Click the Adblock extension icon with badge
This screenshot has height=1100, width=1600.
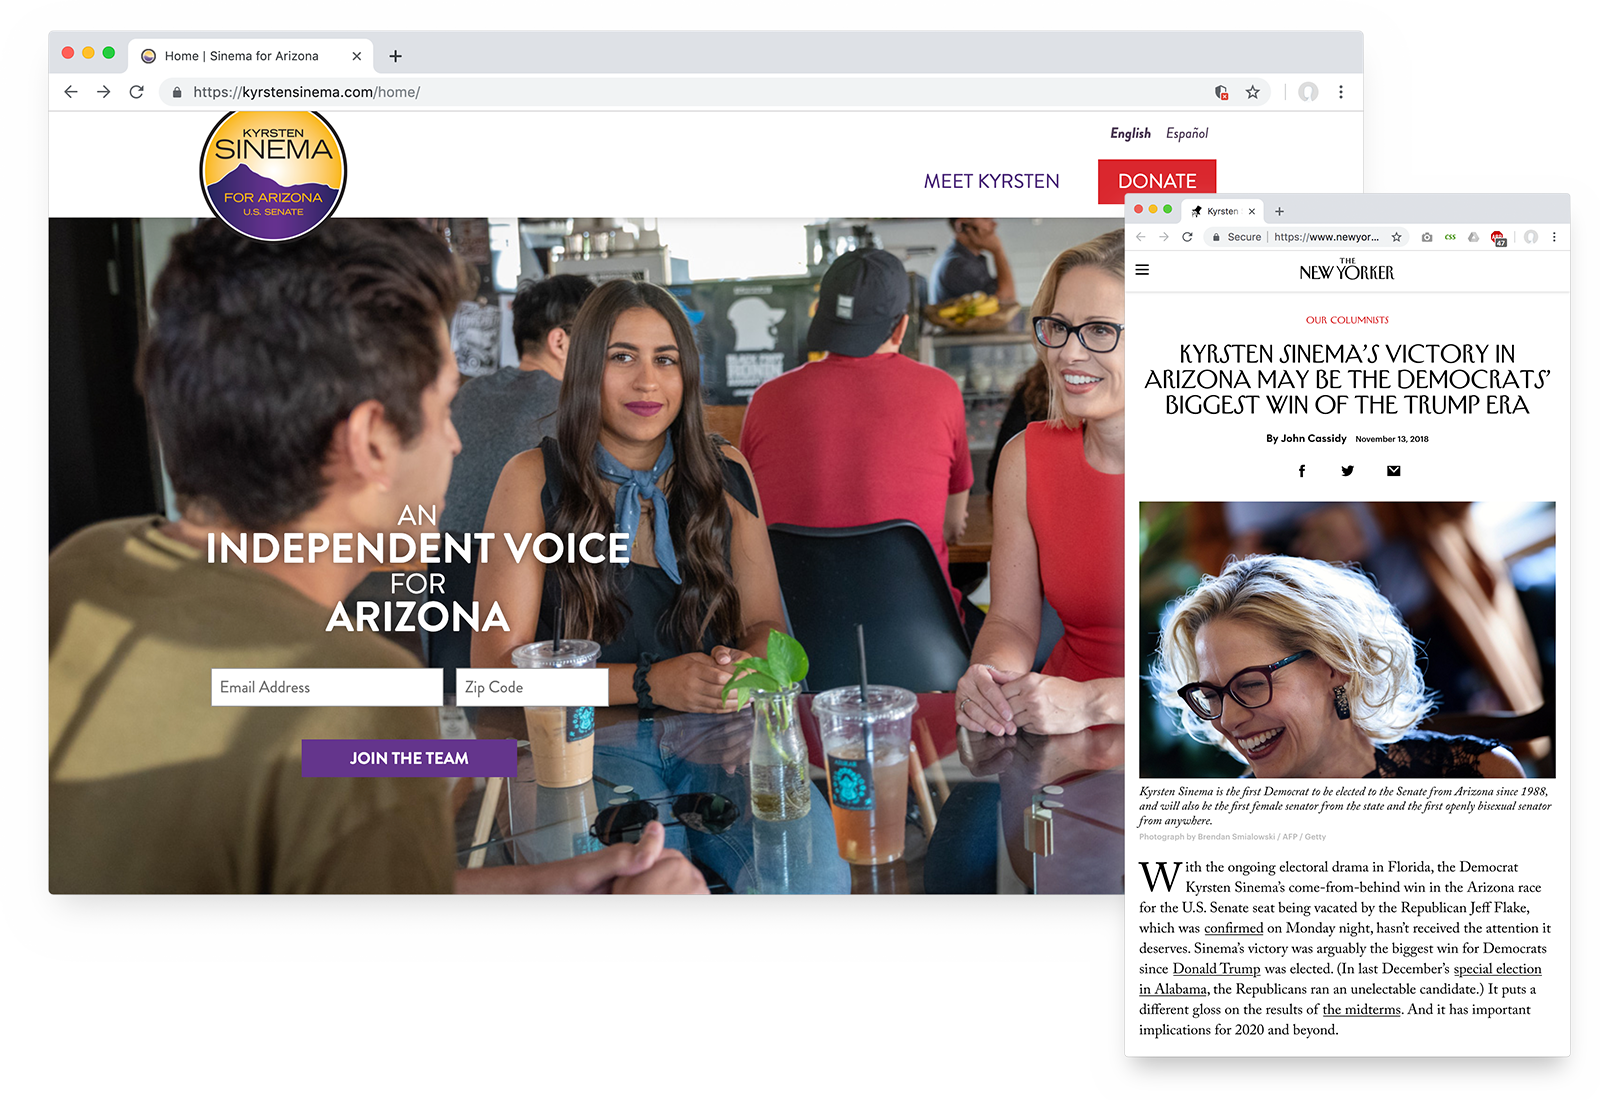point(1498,238)
